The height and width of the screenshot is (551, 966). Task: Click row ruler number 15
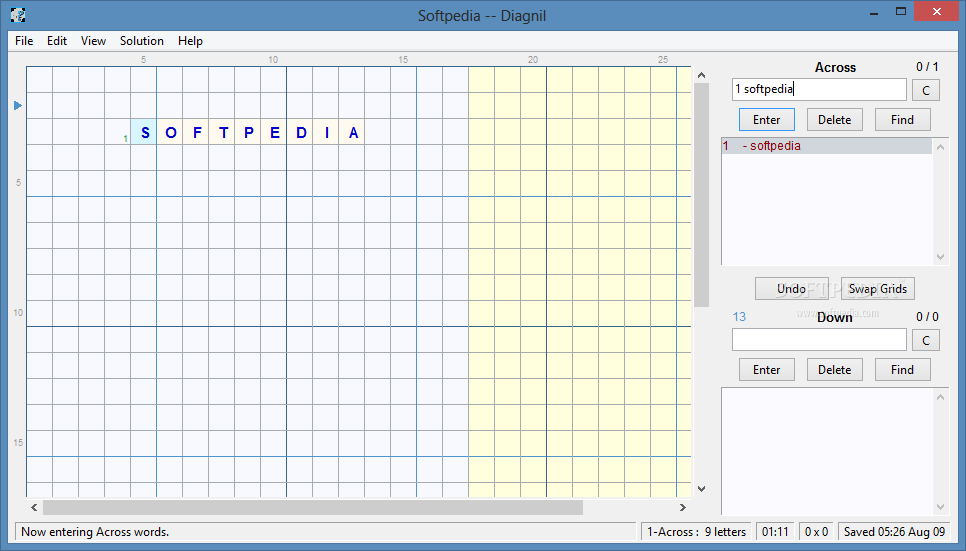pos(18,443)
